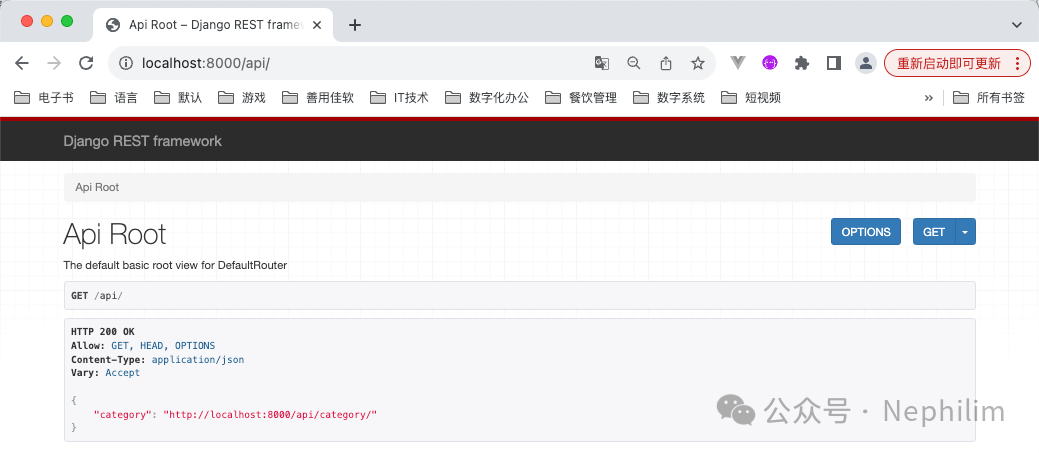The height and width of the screenshot is (453, 1039).
Task: View site information icon in address bar
Action: (x=126, y=63)
